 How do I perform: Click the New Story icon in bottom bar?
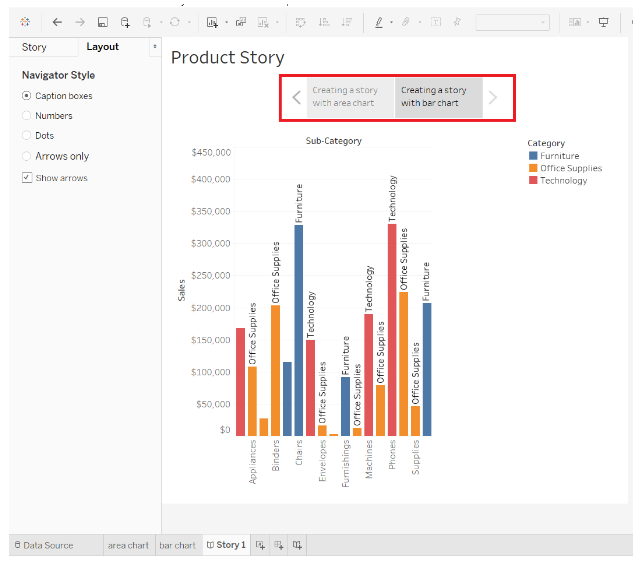[298, 545]
